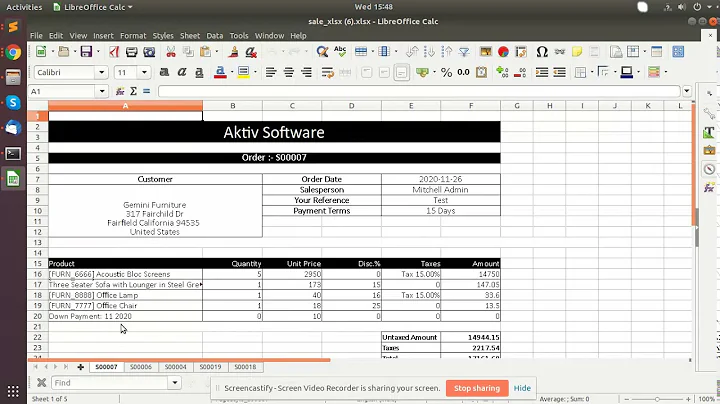The height and width of the screenshot is (404, 720).
Task: Click the Cut scissors icon
Action: pos(171,51)
